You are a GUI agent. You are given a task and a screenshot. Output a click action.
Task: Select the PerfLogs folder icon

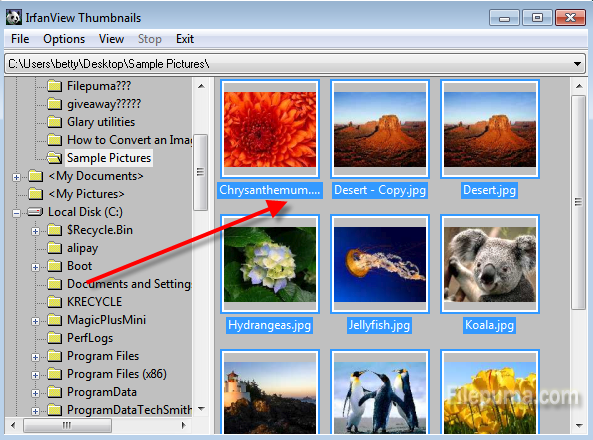(x=54, y=338)
